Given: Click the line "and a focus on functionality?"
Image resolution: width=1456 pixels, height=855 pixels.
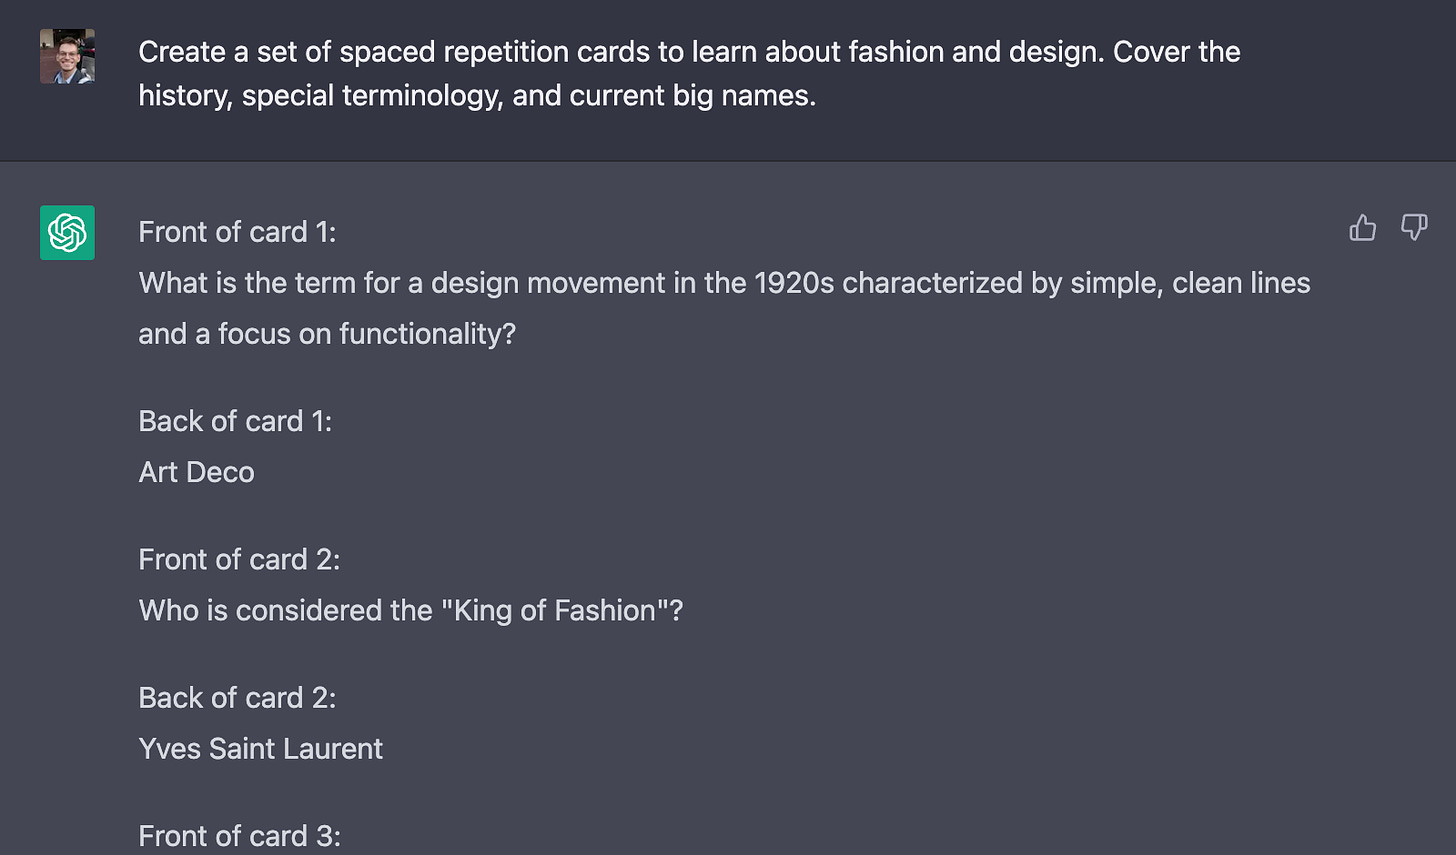Looking at the screenshot, I should click(326, 334).
